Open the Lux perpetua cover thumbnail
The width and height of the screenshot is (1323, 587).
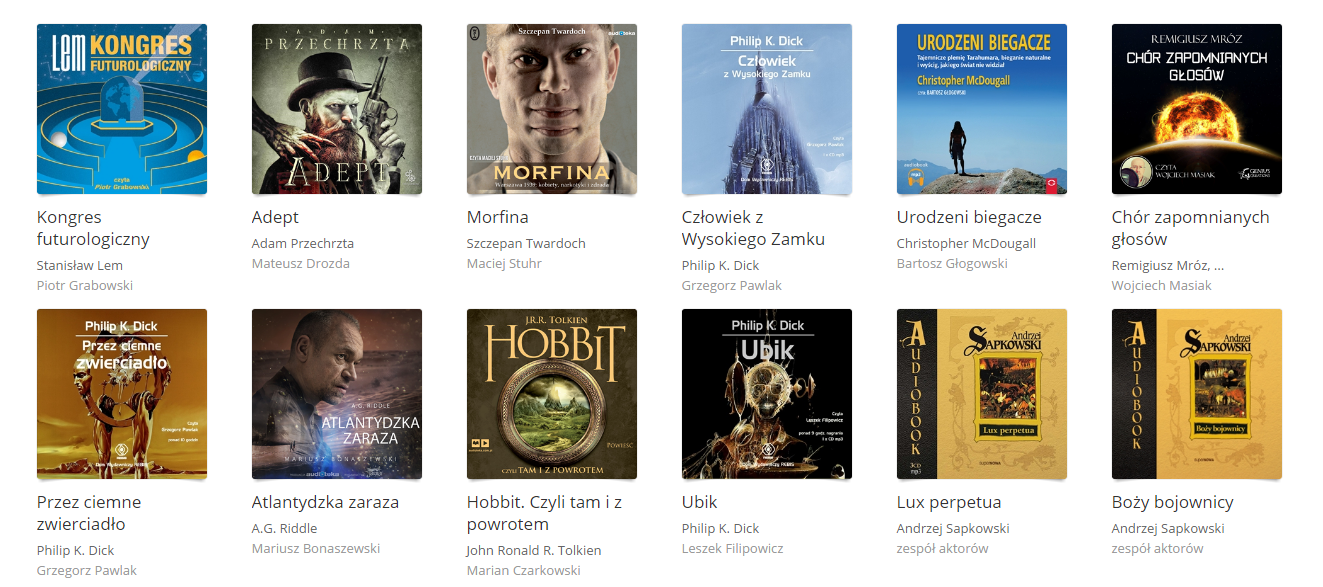(982, 394)
